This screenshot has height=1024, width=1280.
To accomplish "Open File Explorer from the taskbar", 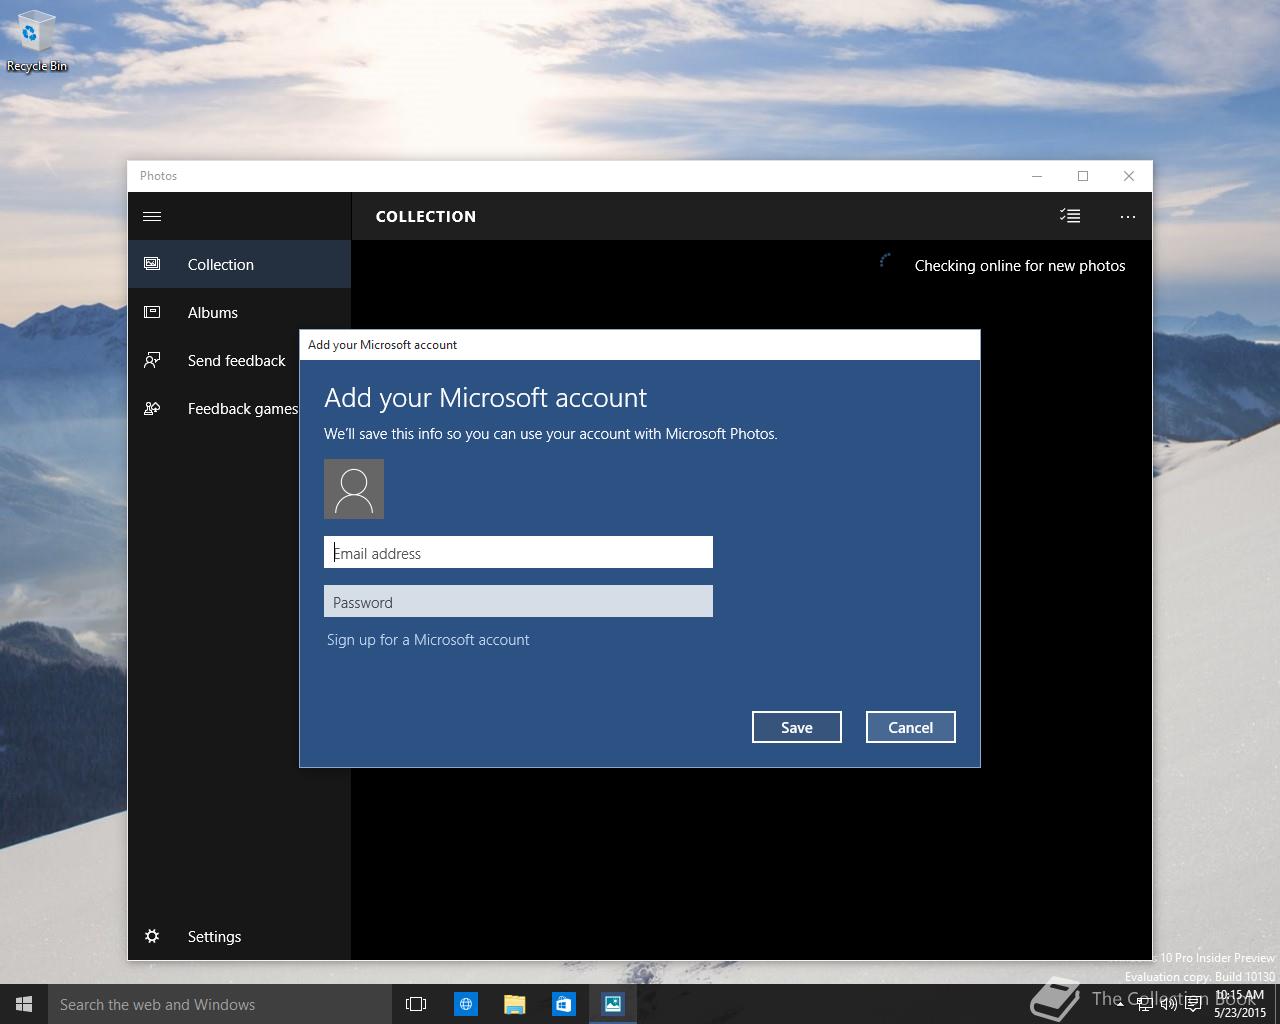I will point(514,1004).
